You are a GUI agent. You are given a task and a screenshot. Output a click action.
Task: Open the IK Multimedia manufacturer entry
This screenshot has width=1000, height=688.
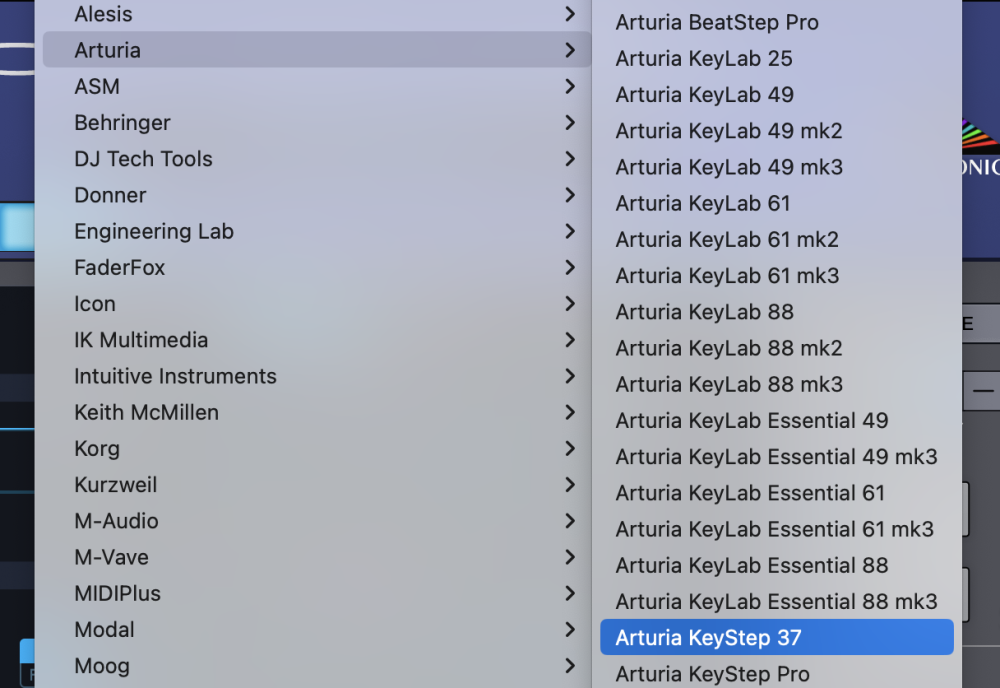point(141,340)
